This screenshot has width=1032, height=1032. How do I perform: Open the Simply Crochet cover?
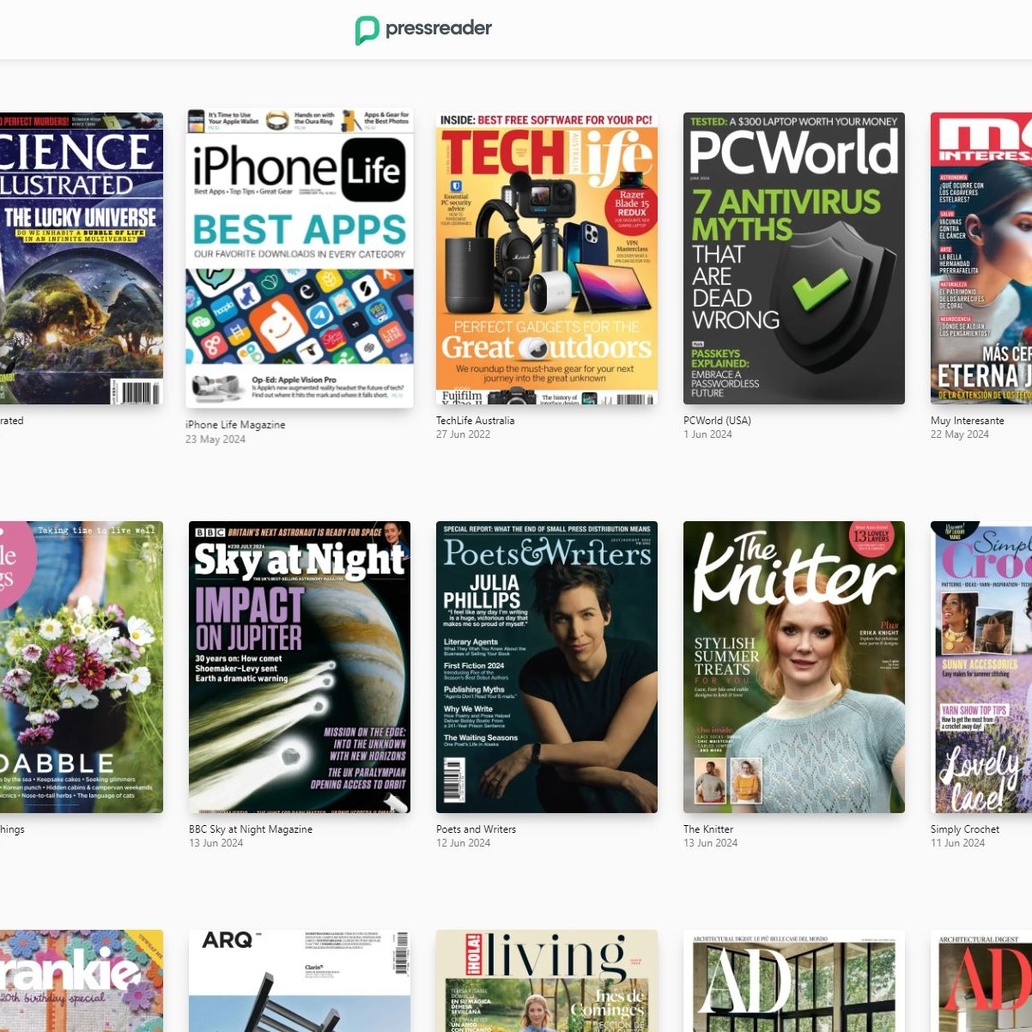point(981,667)
